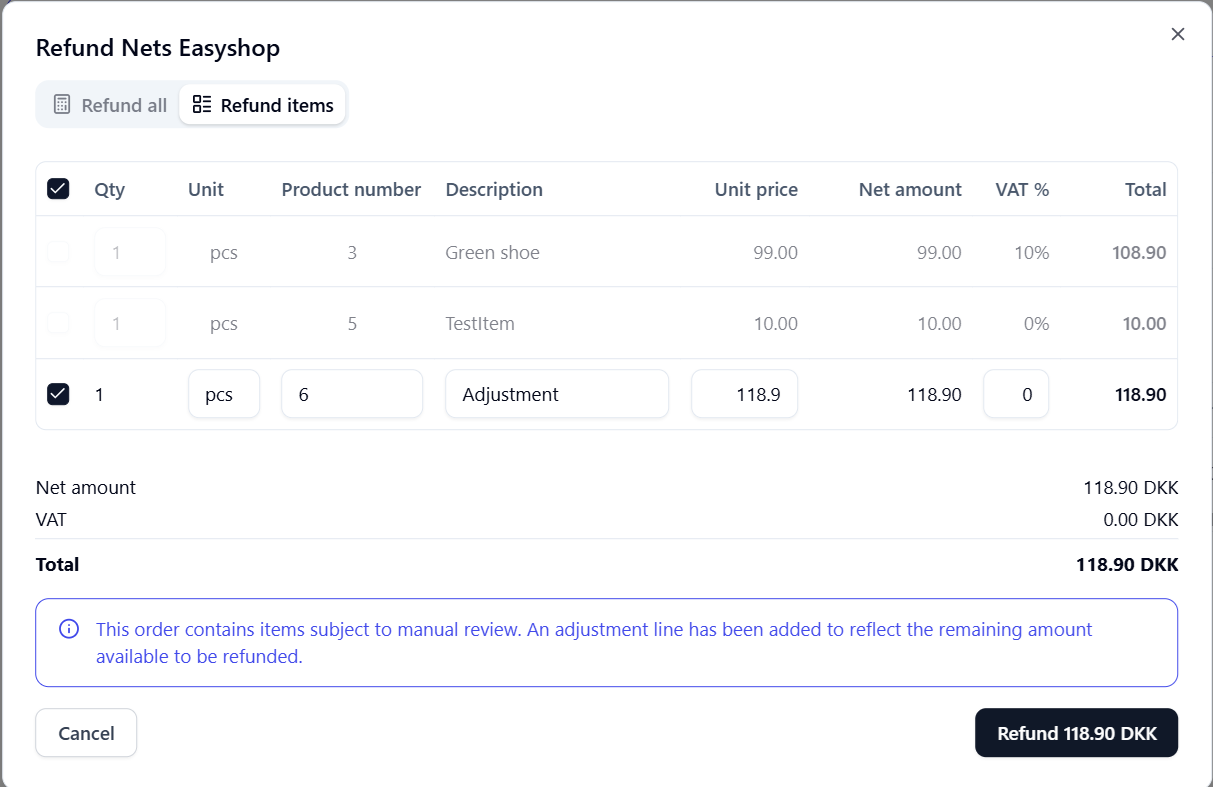1217x787 pixels.
Task: Check the Green shoe row checkbox
Action: tap(58, 252)
